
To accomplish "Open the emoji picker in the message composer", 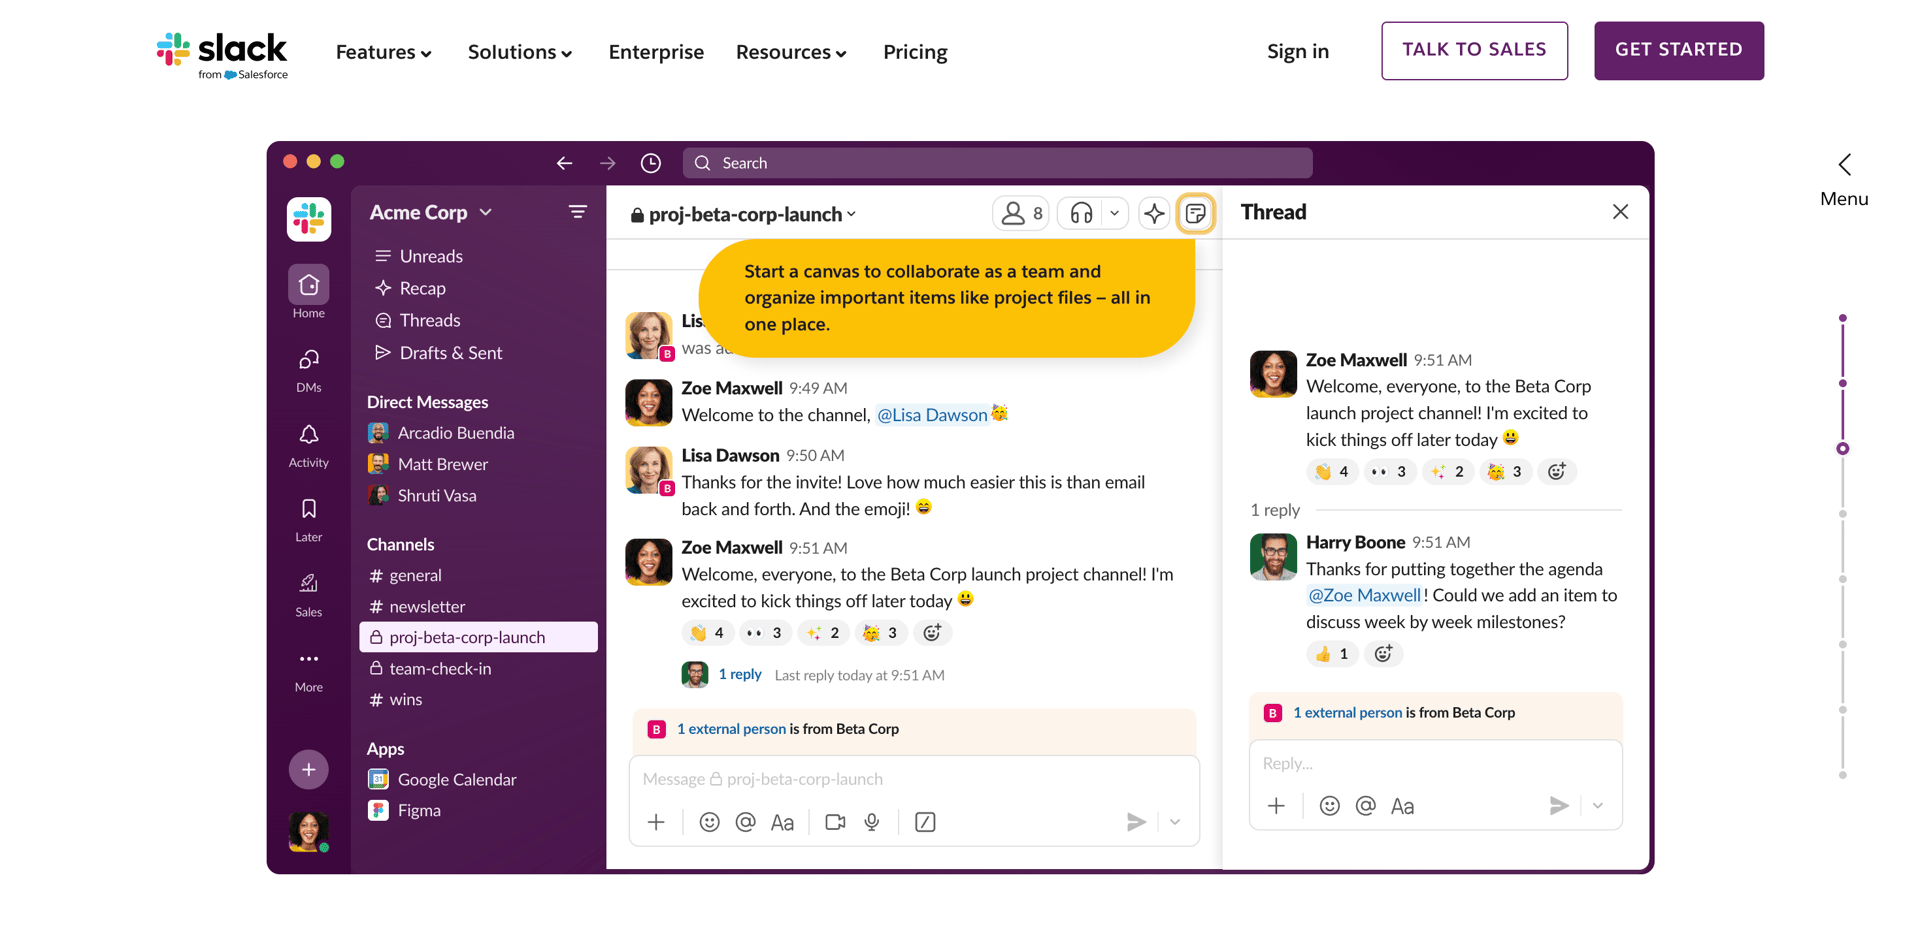I will pos(709,822).
